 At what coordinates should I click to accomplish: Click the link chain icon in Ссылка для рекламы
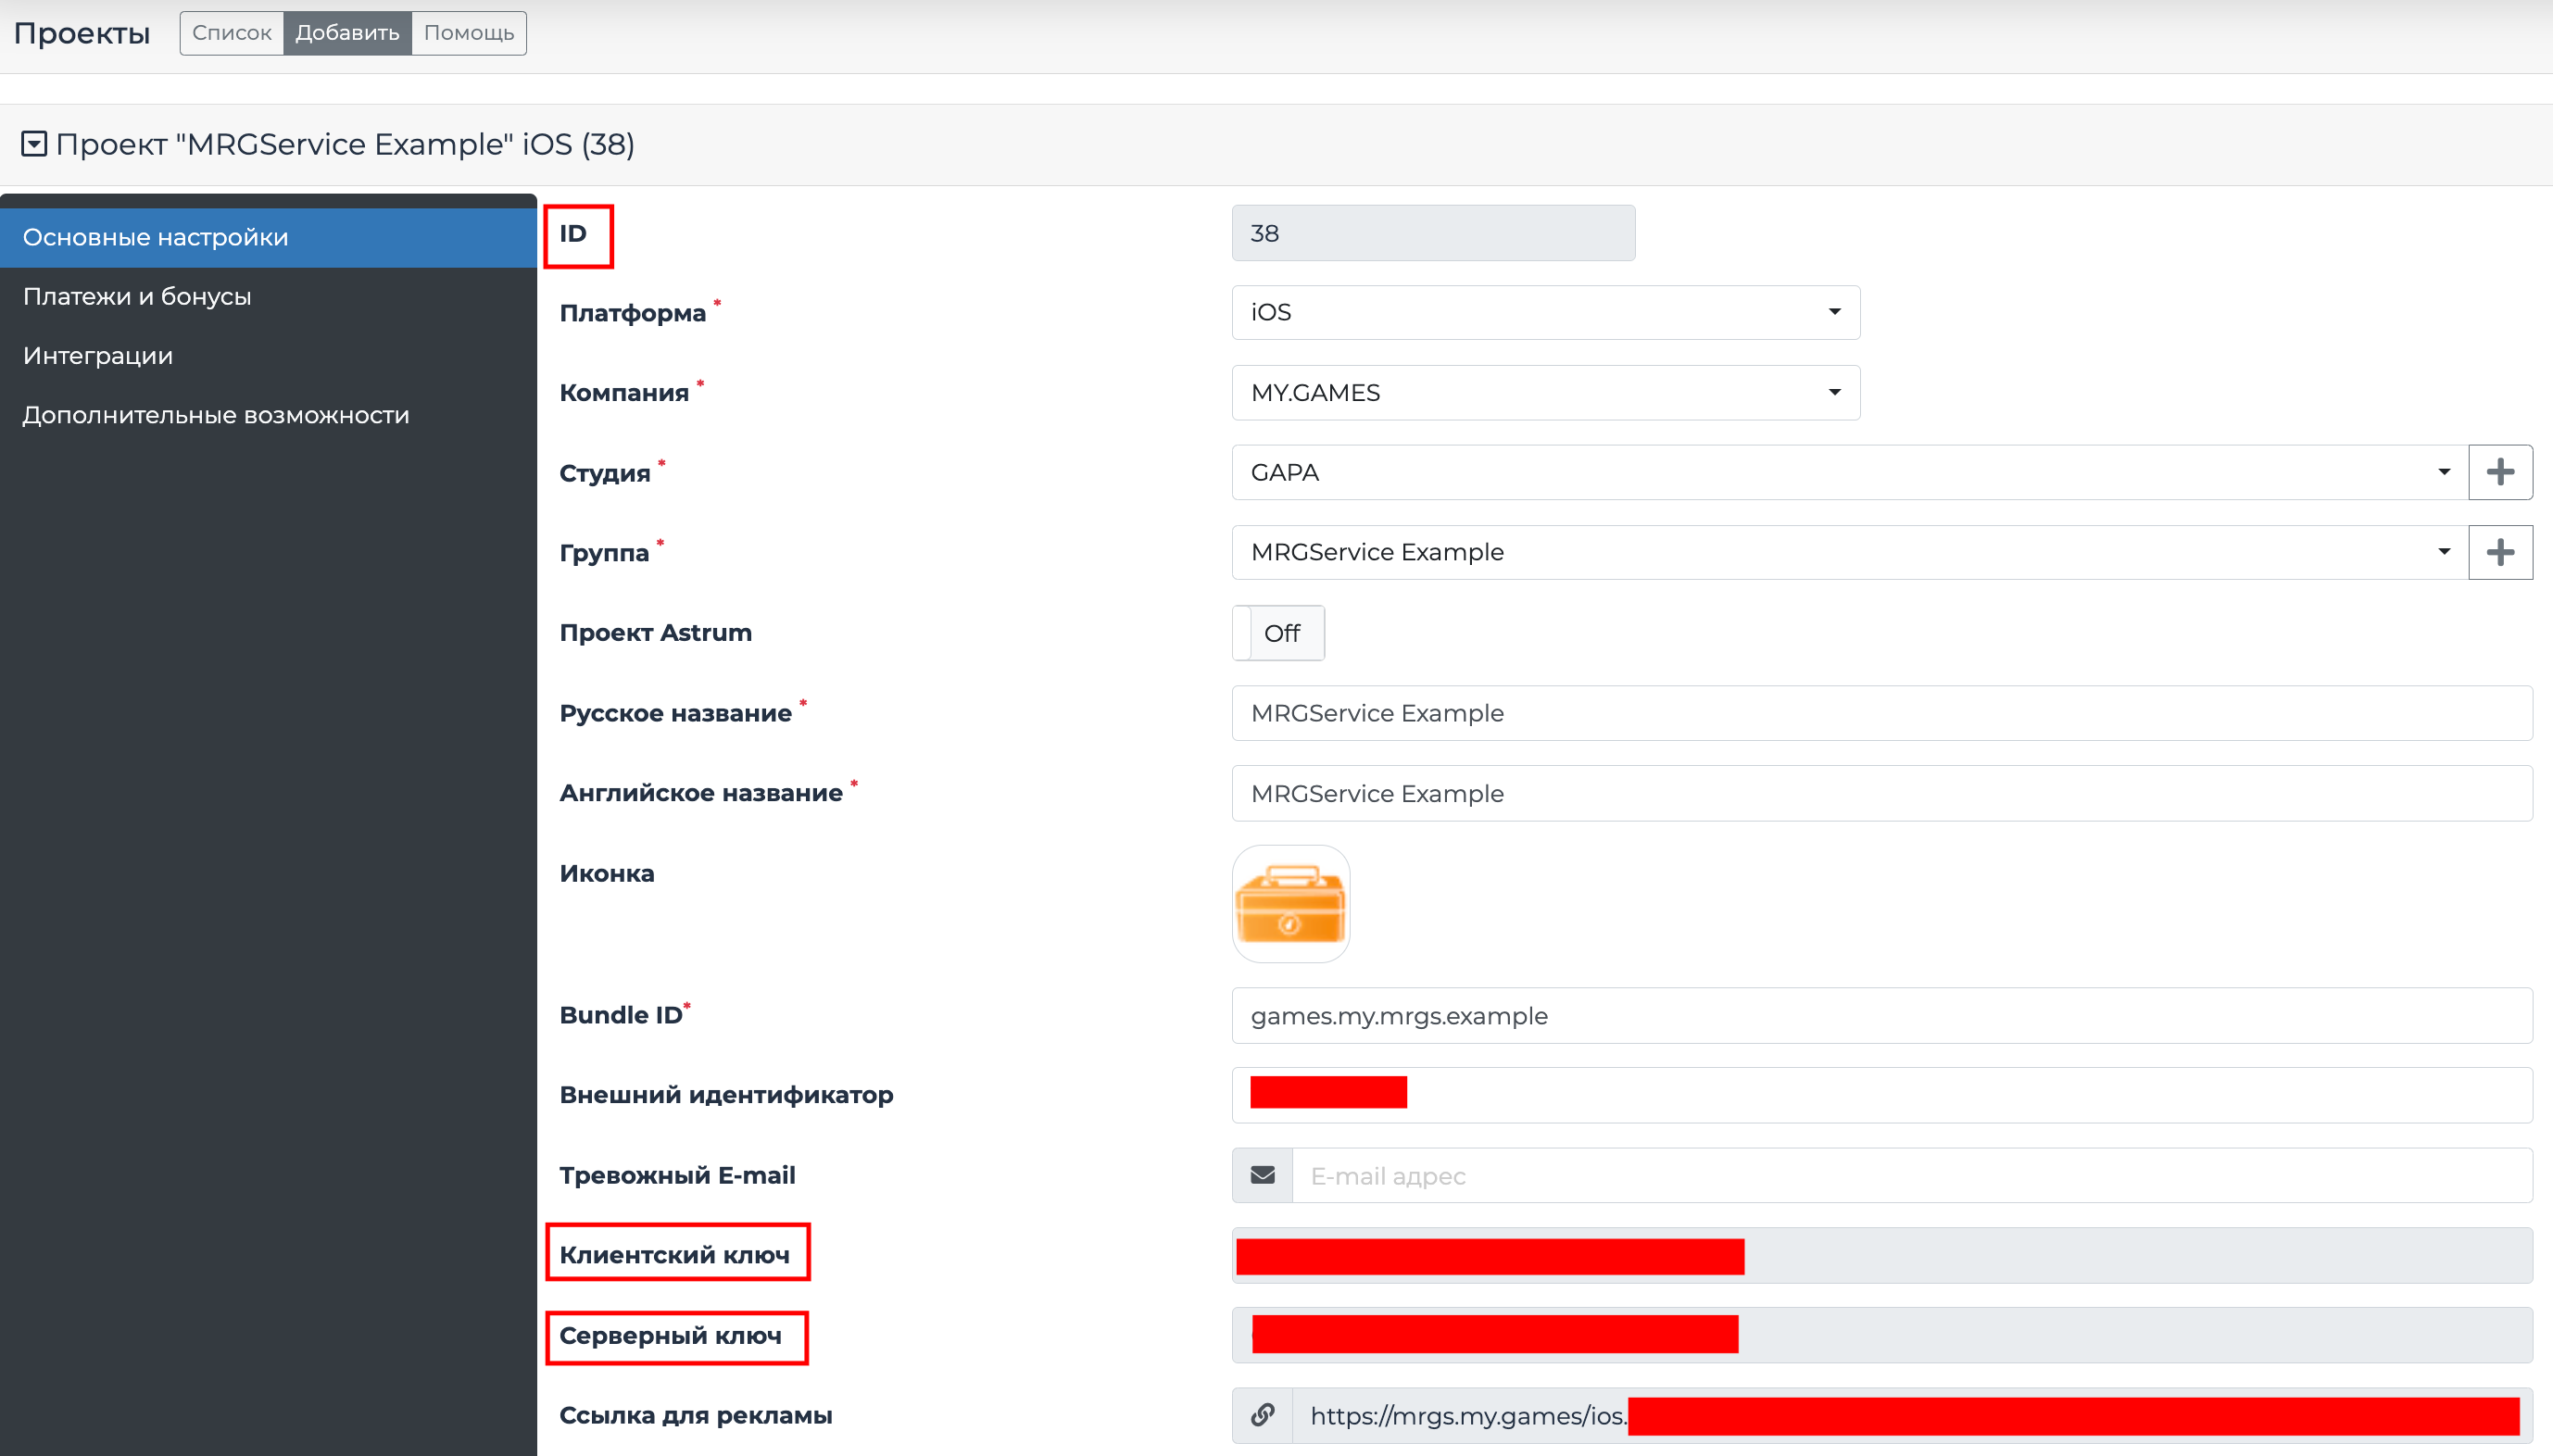click(1262, 1415)
